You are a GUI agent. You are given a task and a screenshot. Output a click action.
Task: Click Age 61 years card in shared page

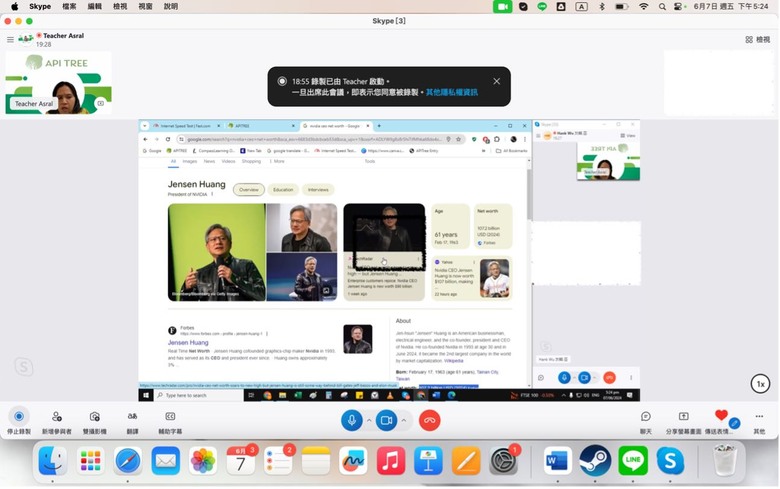click(x=450, y=227)
